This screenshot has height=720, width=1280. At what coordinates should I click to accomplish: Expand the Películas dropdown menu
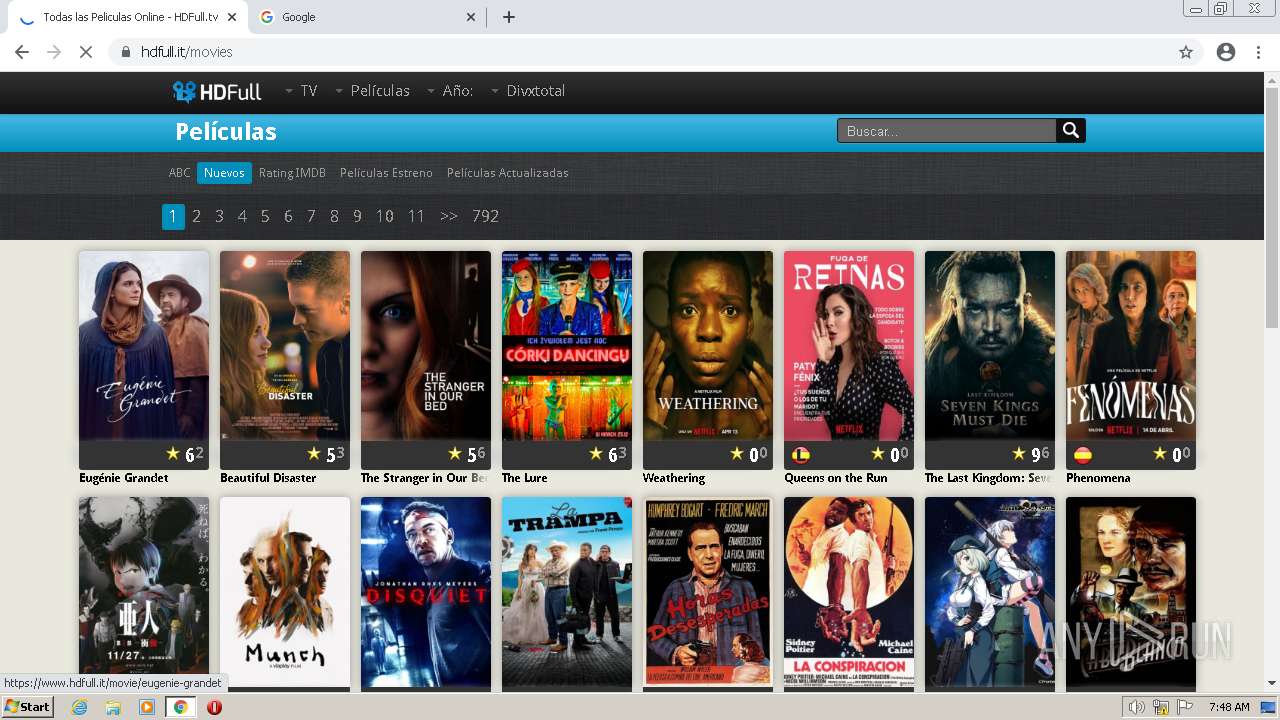click(x=372, y=91)
